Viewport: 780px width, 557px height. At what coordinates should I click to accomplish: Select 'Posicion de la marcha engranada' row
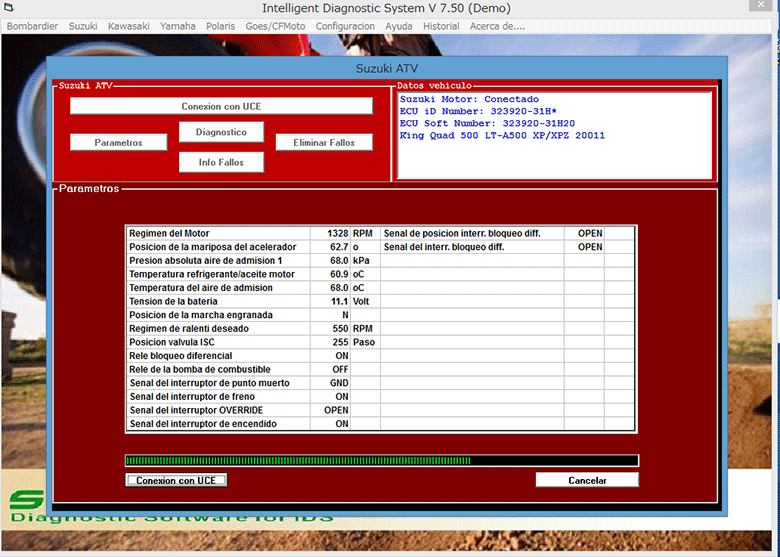(219, 315)
